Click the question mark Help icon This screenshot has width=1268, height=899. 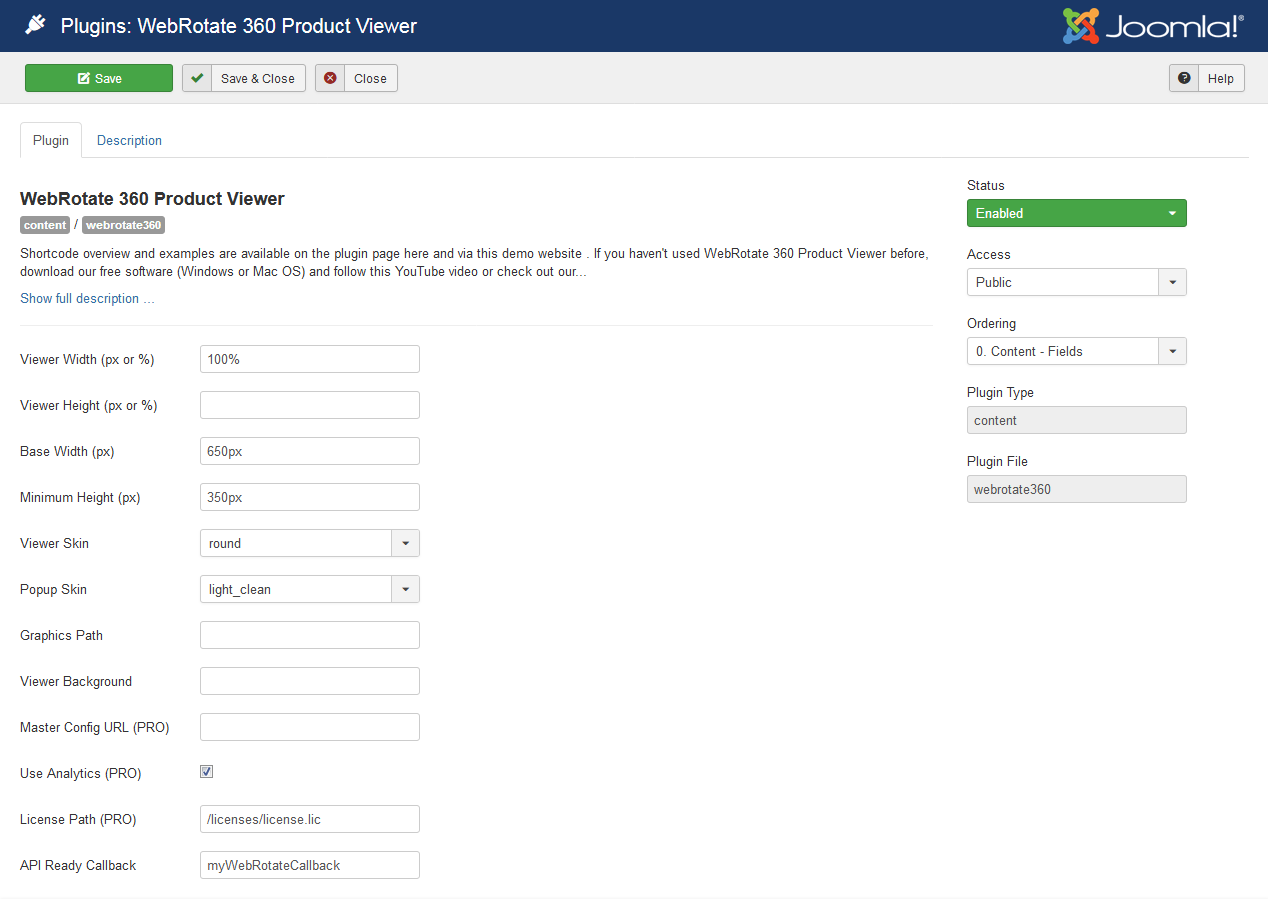tap(1184, 78)
